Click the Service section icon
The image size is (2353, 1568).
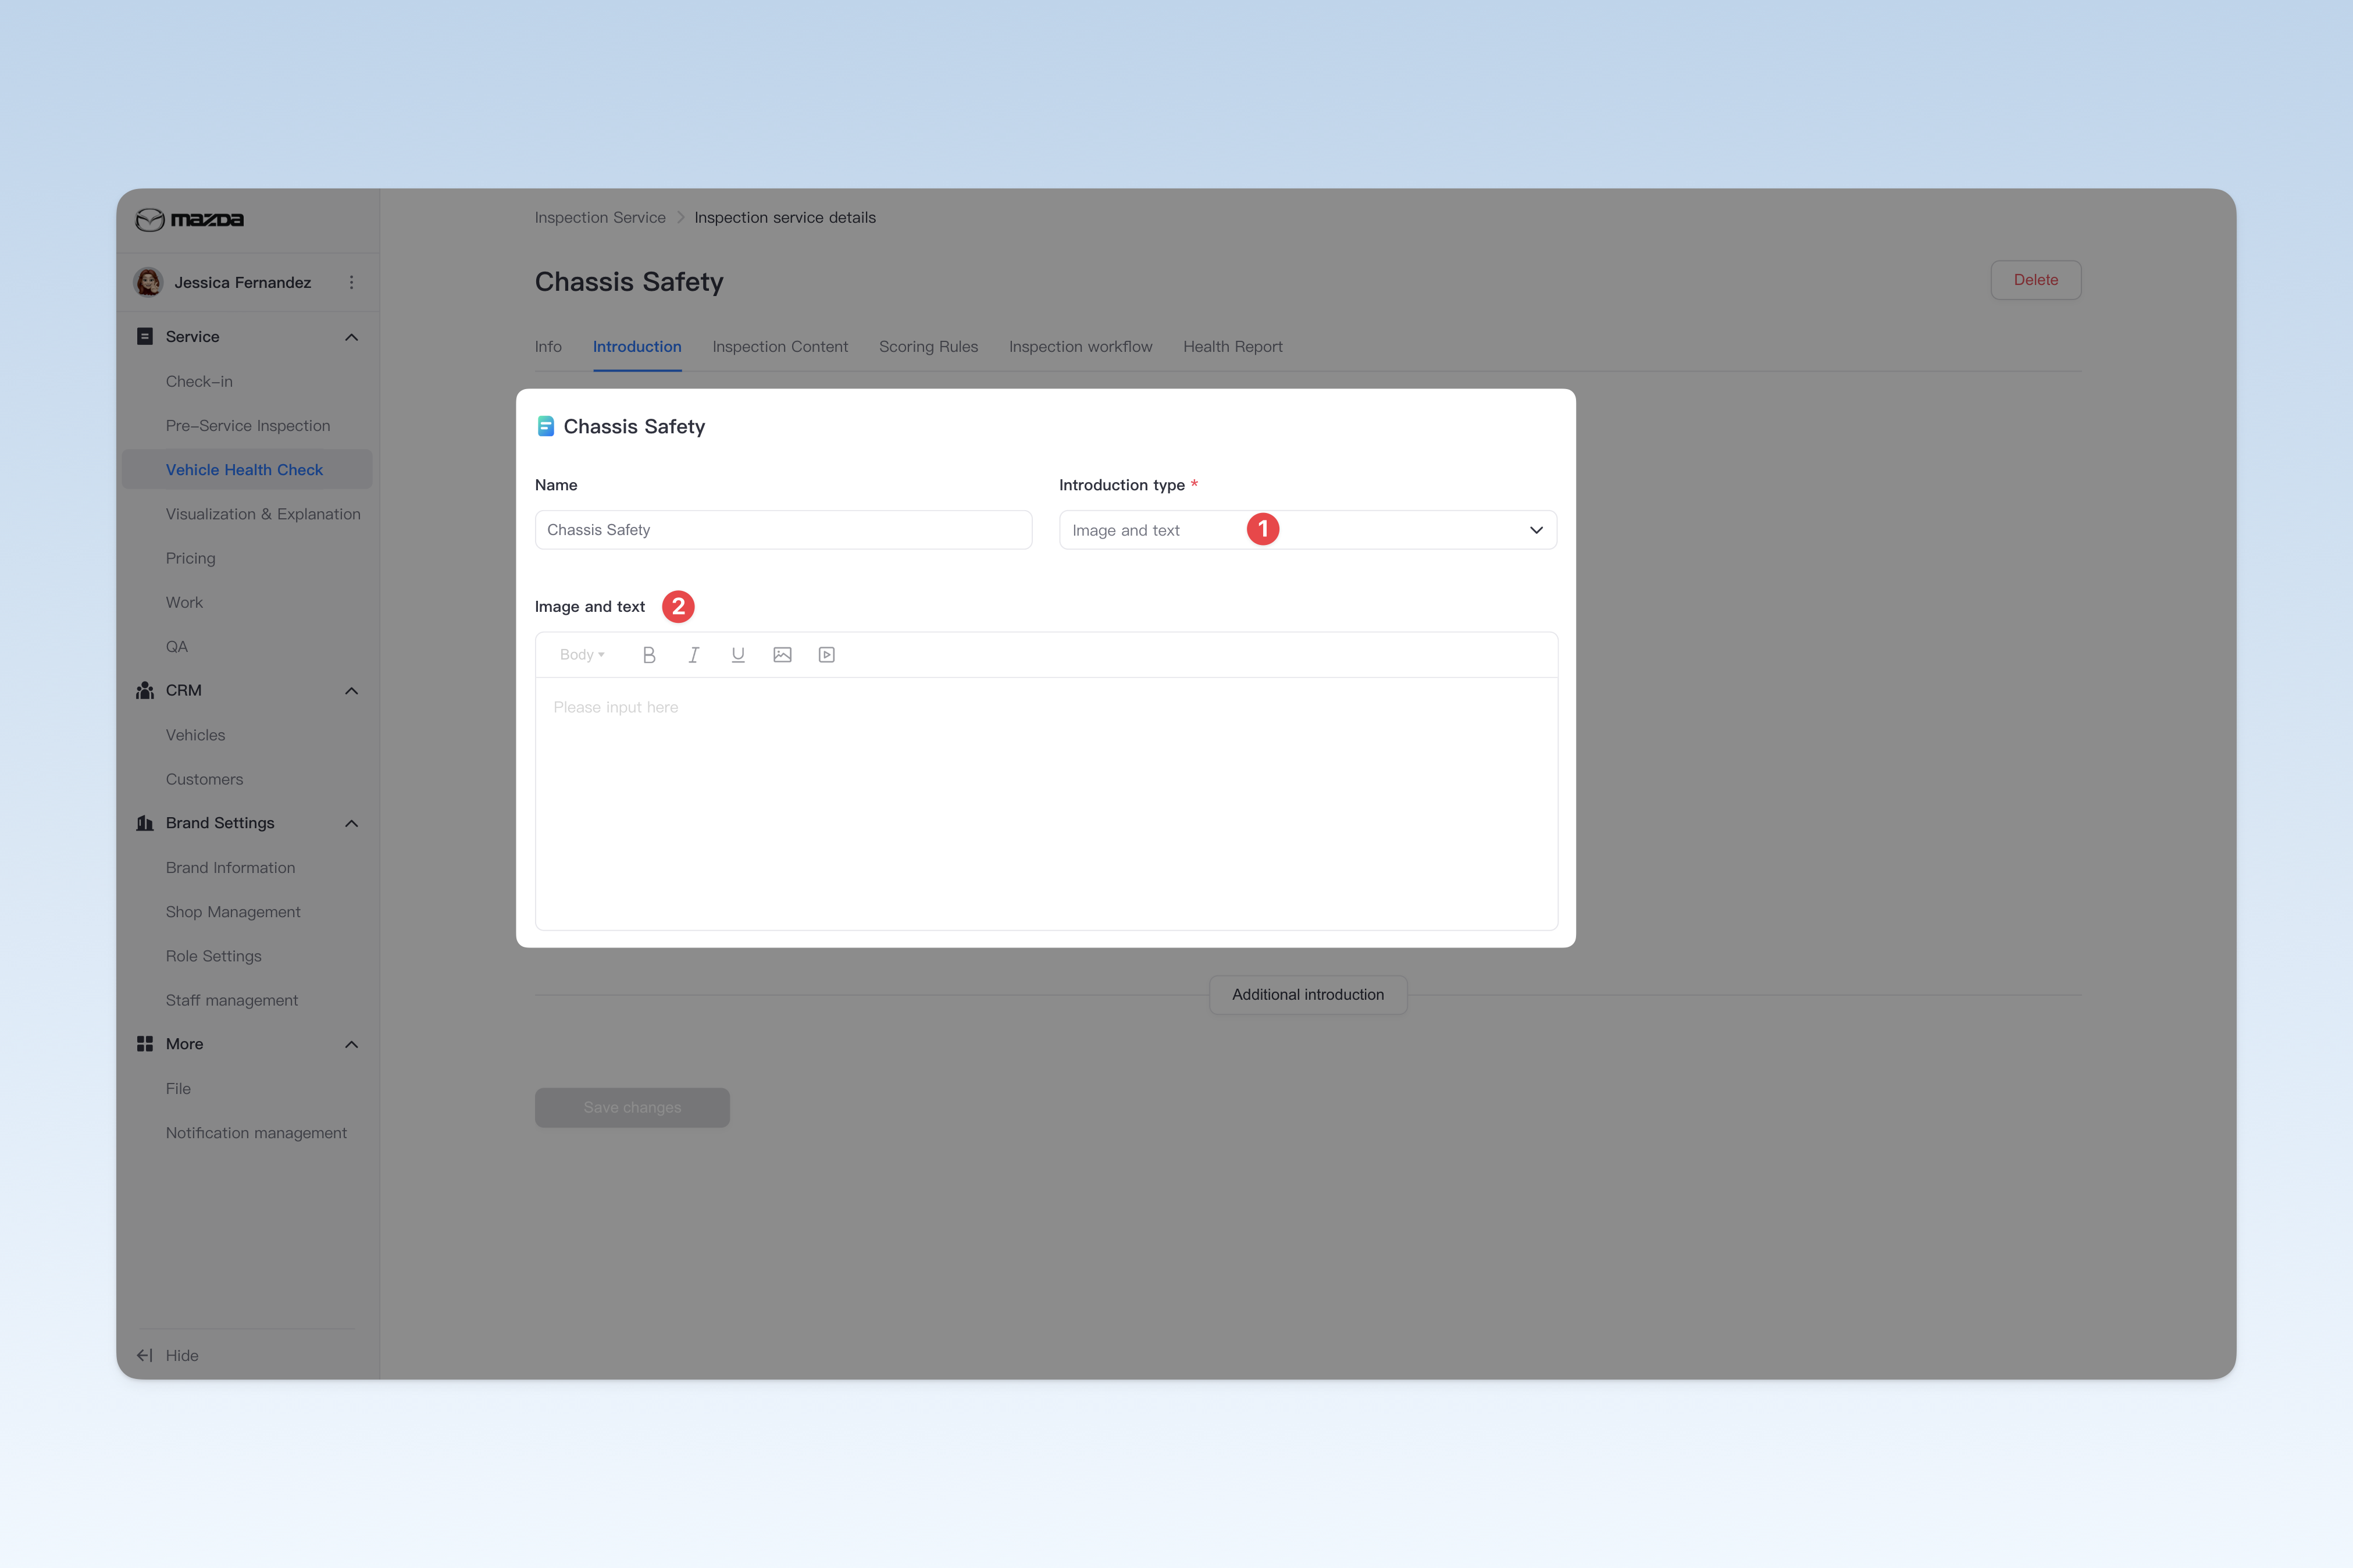pos(145,337)
